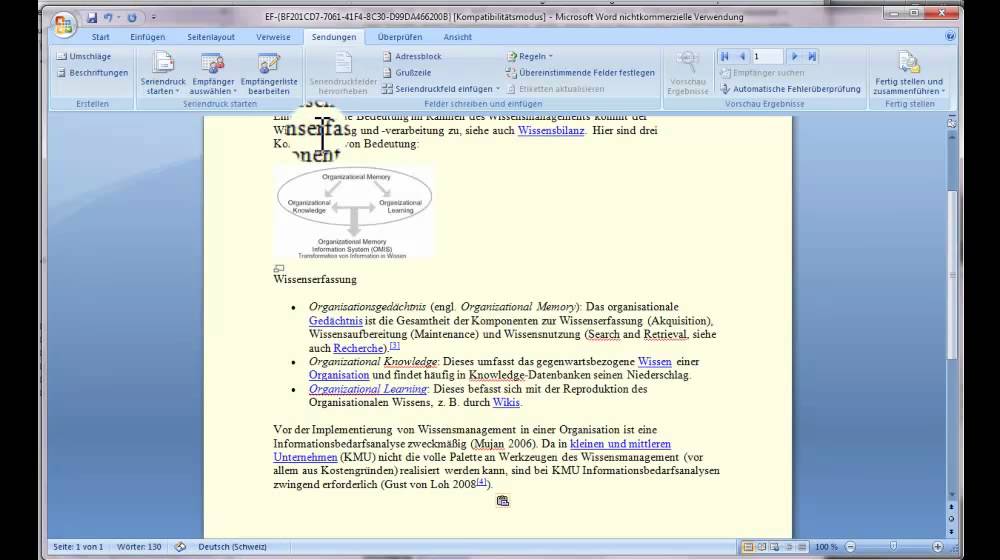Click Seriendruckfelder hervorheben icon
Screen dimensions: 1000x560
[x=343, y=73]
